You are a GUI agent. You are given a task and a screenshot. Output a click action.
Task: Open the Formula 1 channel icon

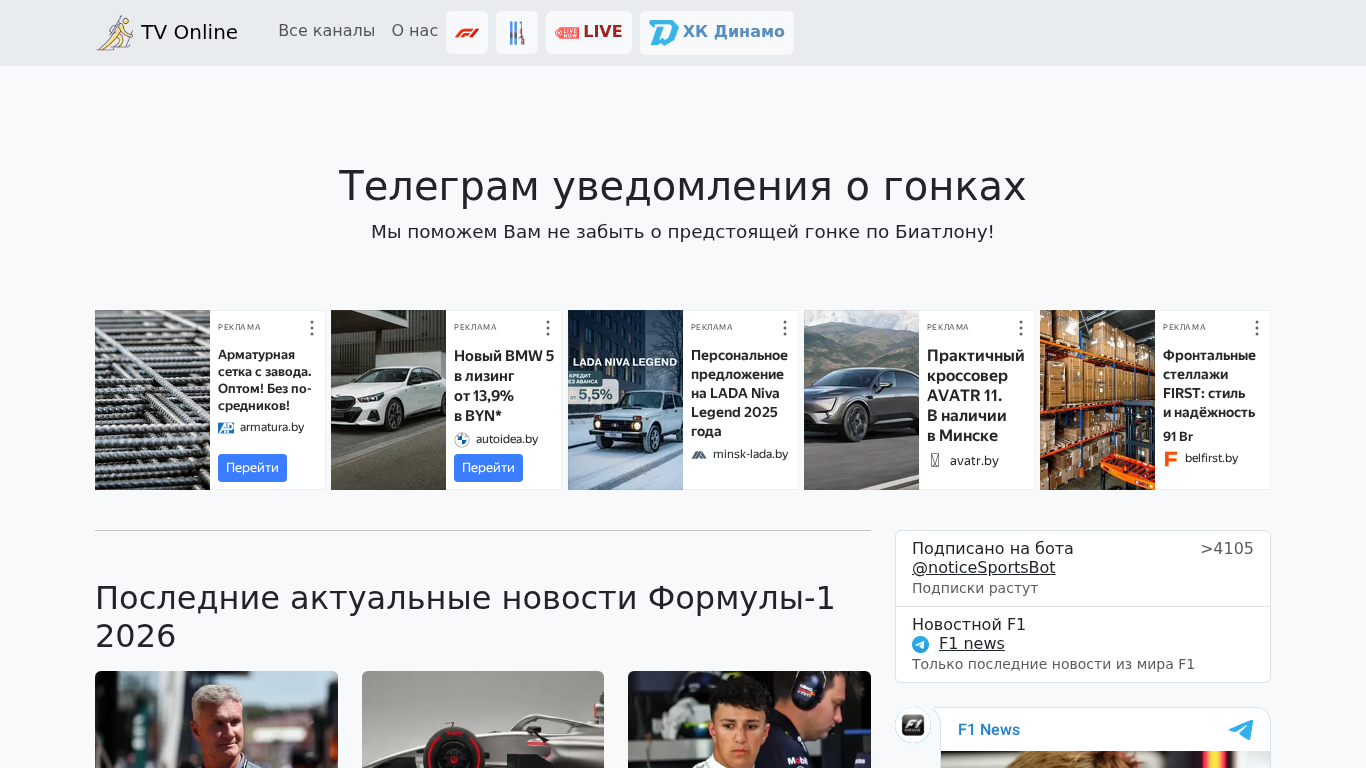(x=467, y=33)
